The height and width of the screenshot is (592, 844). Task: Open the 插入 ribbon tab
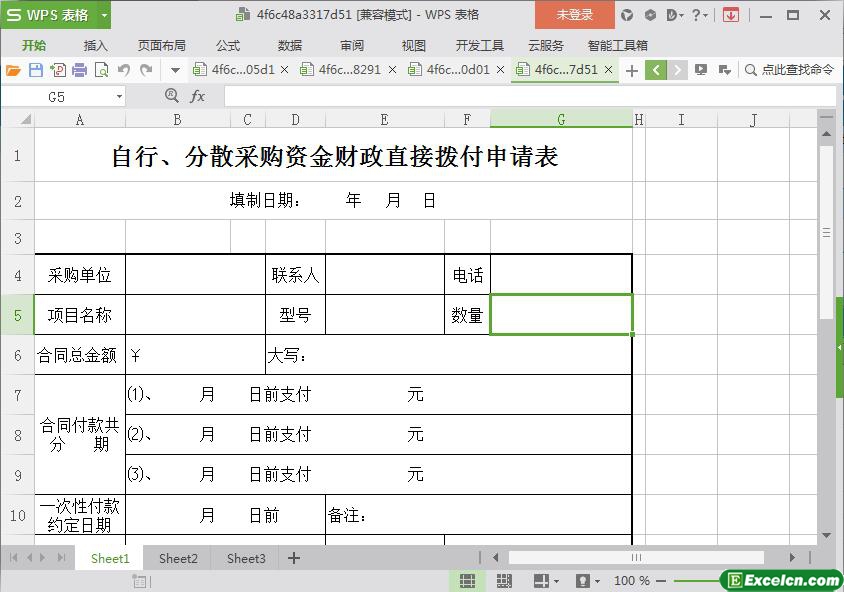click(x=95, y=45)
